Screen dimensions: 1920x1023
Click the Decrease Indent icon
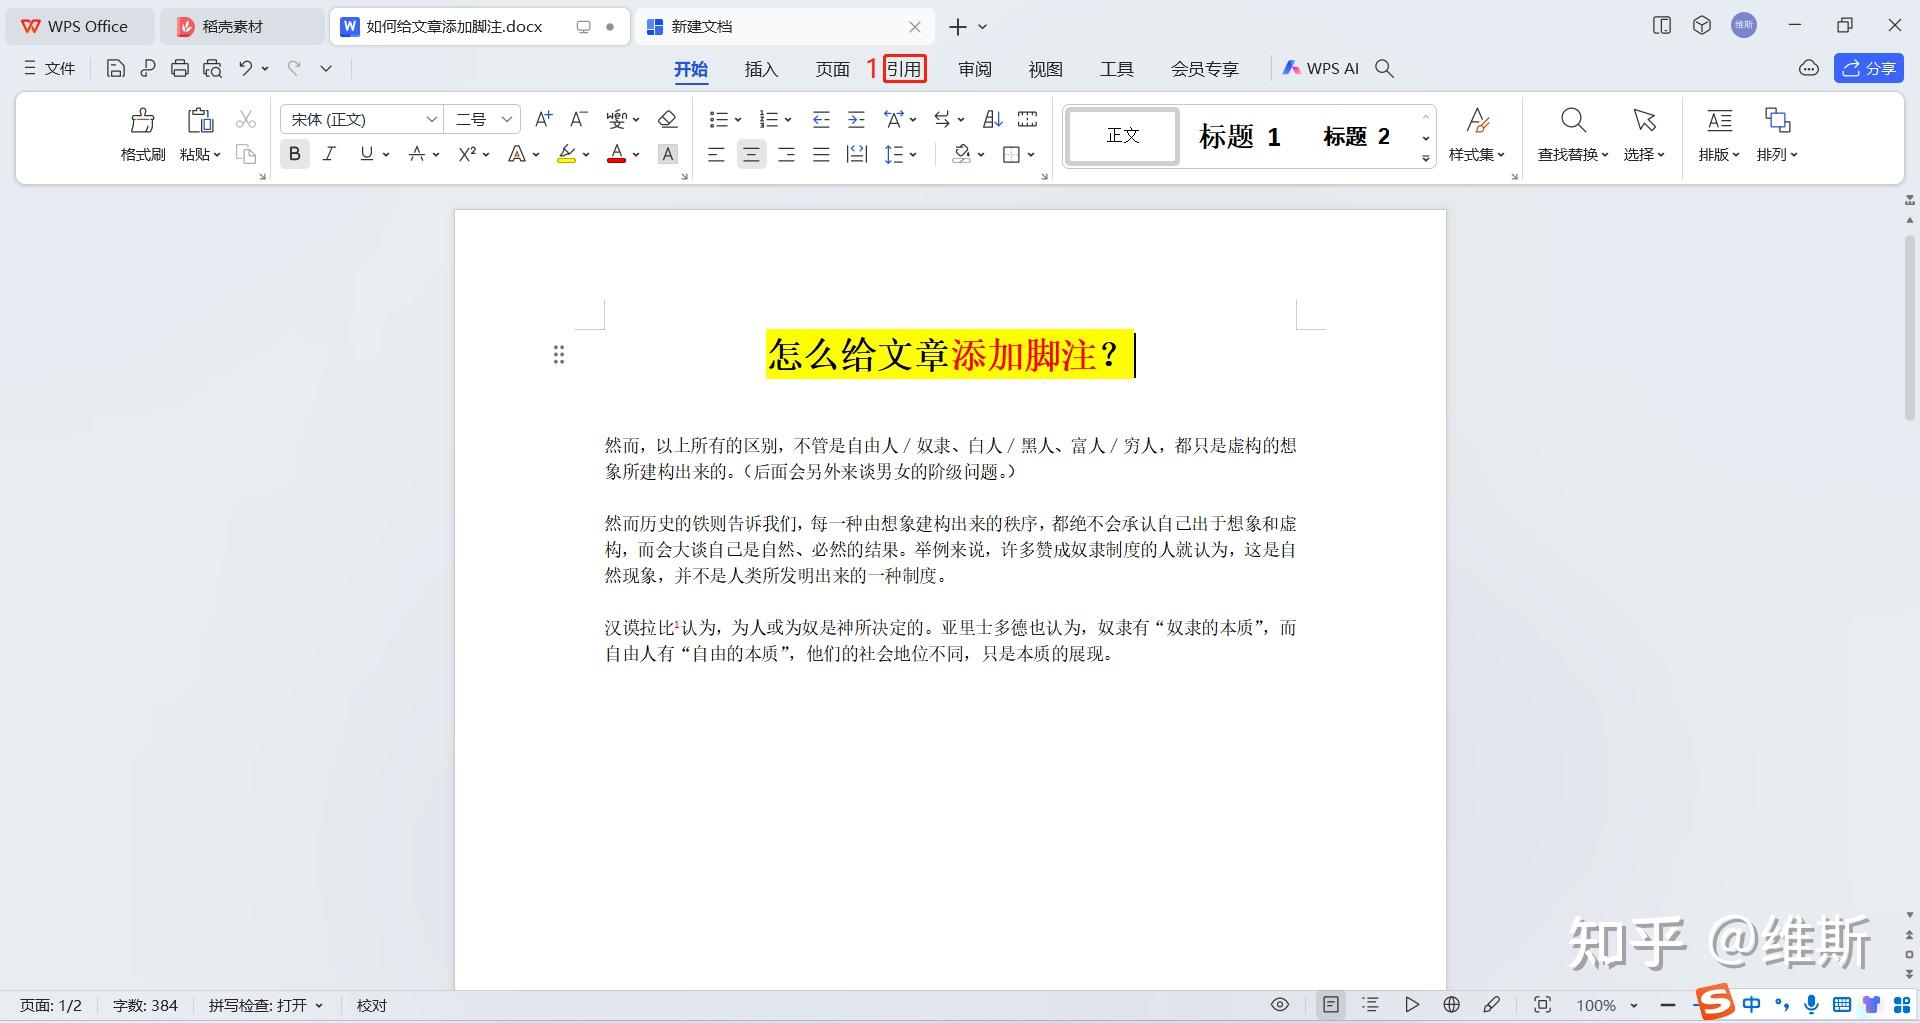821,119
